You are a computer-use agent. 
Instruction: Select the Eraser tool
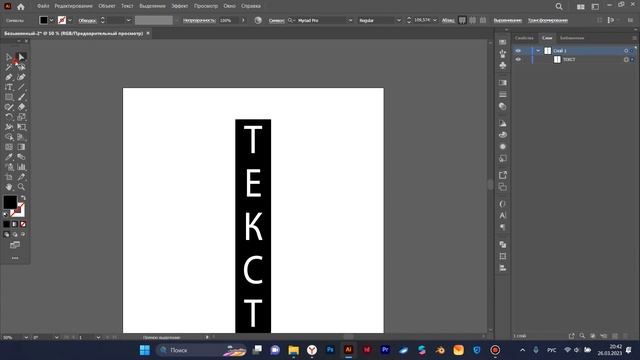tap(21, 107)
